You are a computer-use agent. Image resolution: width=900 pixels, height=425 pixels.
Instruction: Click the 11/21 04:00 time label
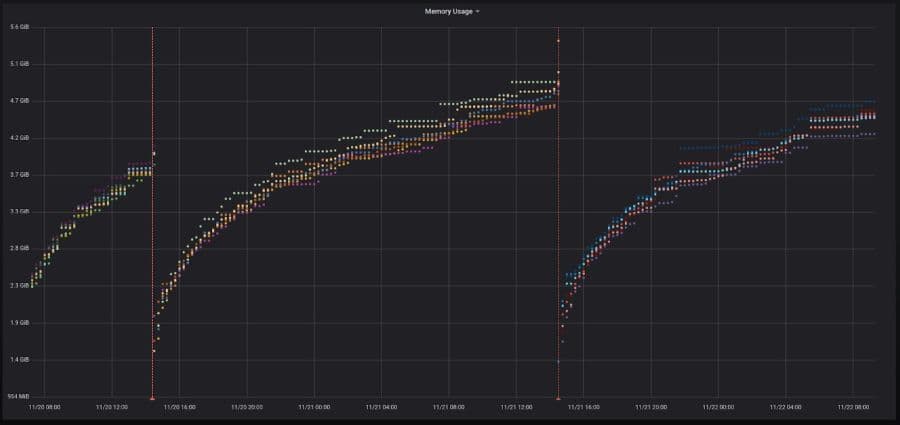tap(381, 407)
